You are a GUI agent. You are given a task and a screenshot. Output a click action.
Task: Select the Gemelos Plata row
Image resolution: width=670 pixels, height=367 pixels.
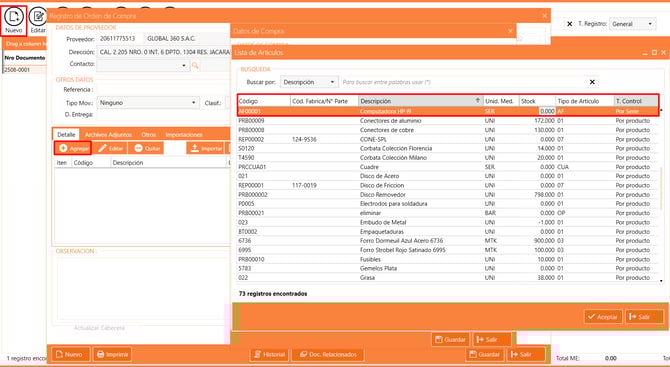[447, 268]
